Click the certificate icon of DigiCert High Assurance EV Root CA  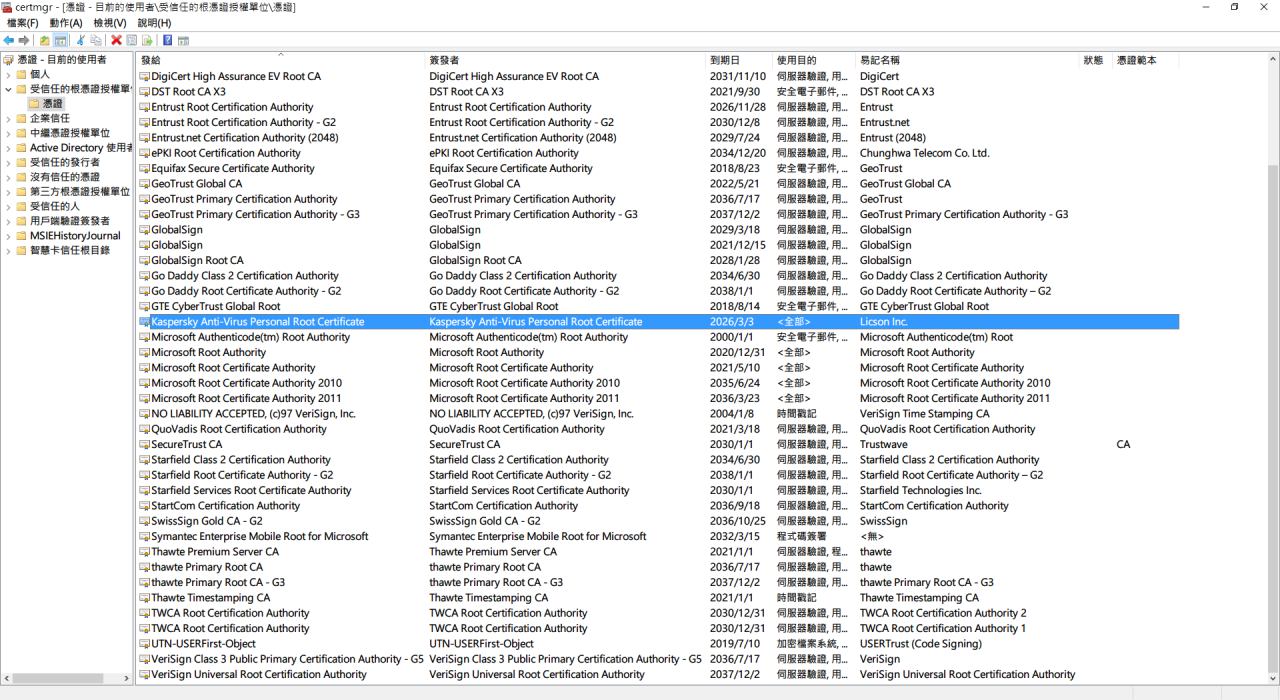point(145,76)
